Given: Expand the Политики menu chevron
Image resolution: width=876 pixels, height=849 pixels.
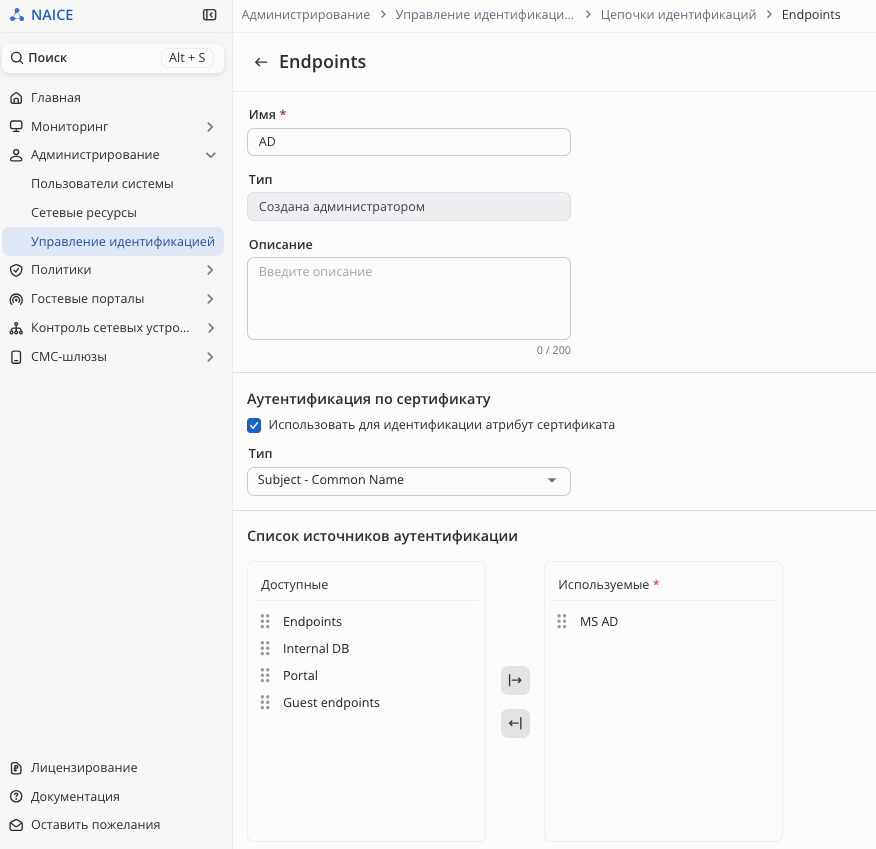Looking at the screenshot, I should 210,270.
